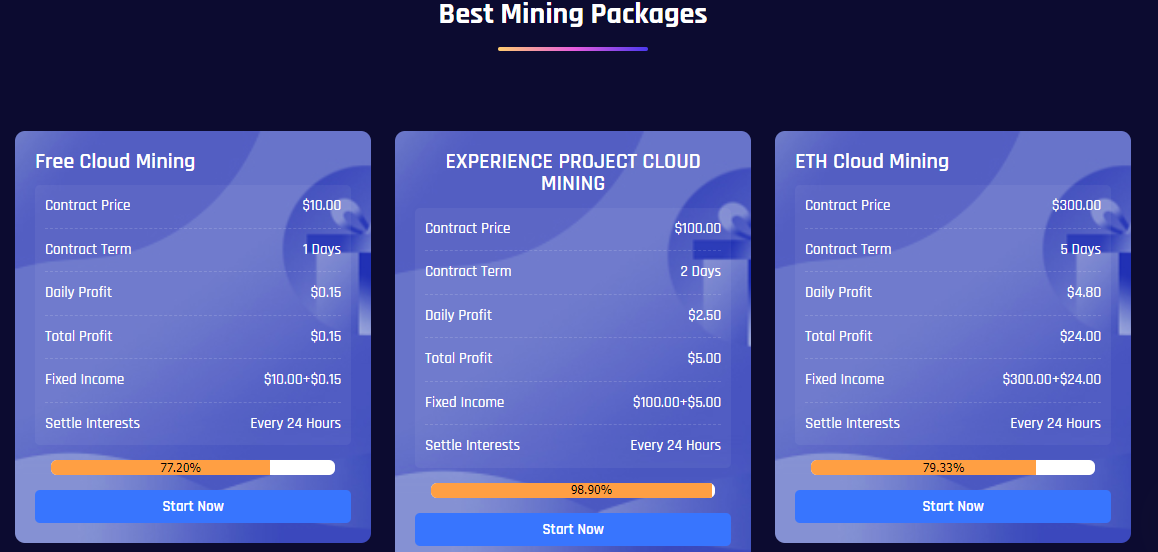Click the $100.00 contract price value

click(x=697, y=228)
